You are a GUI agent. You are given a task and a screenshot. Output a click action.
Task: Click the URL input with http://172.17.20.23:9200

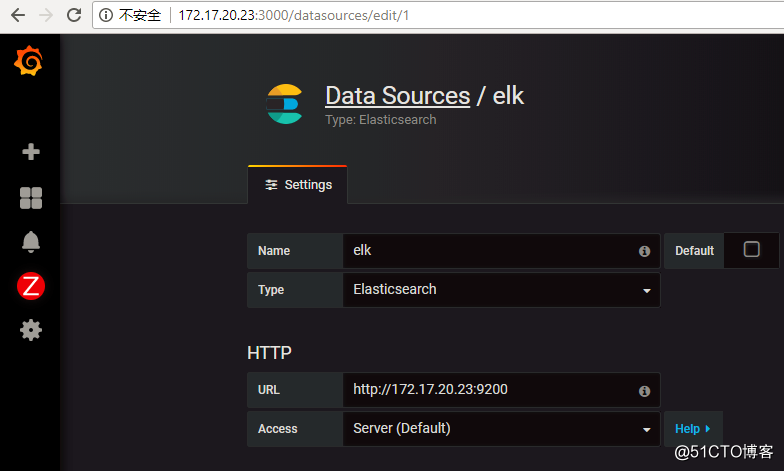pos(502,390)
